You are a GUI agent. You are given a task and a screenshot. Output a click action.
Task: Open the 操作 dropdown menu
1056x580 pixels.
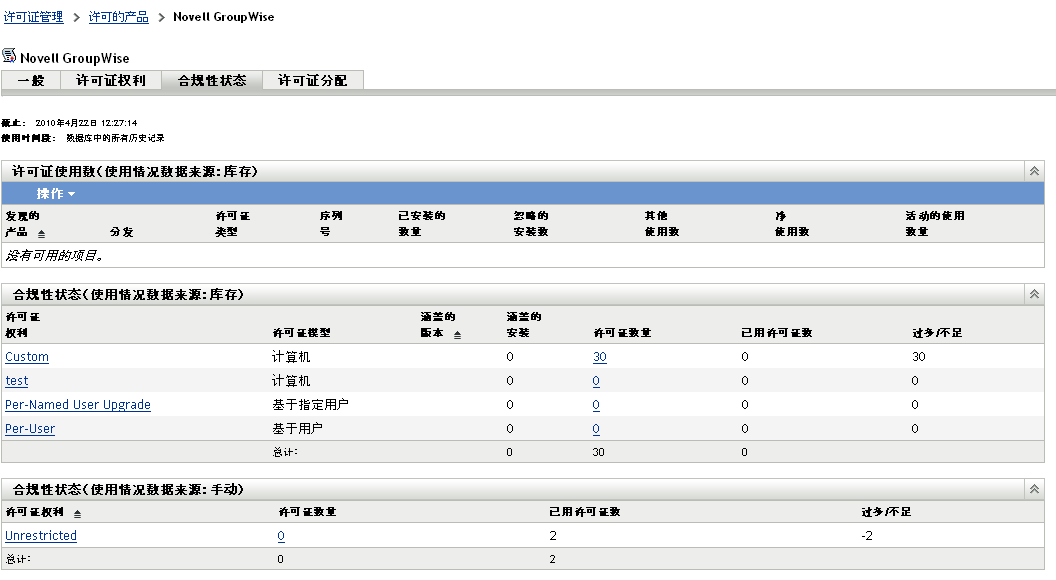coord(56,193)
